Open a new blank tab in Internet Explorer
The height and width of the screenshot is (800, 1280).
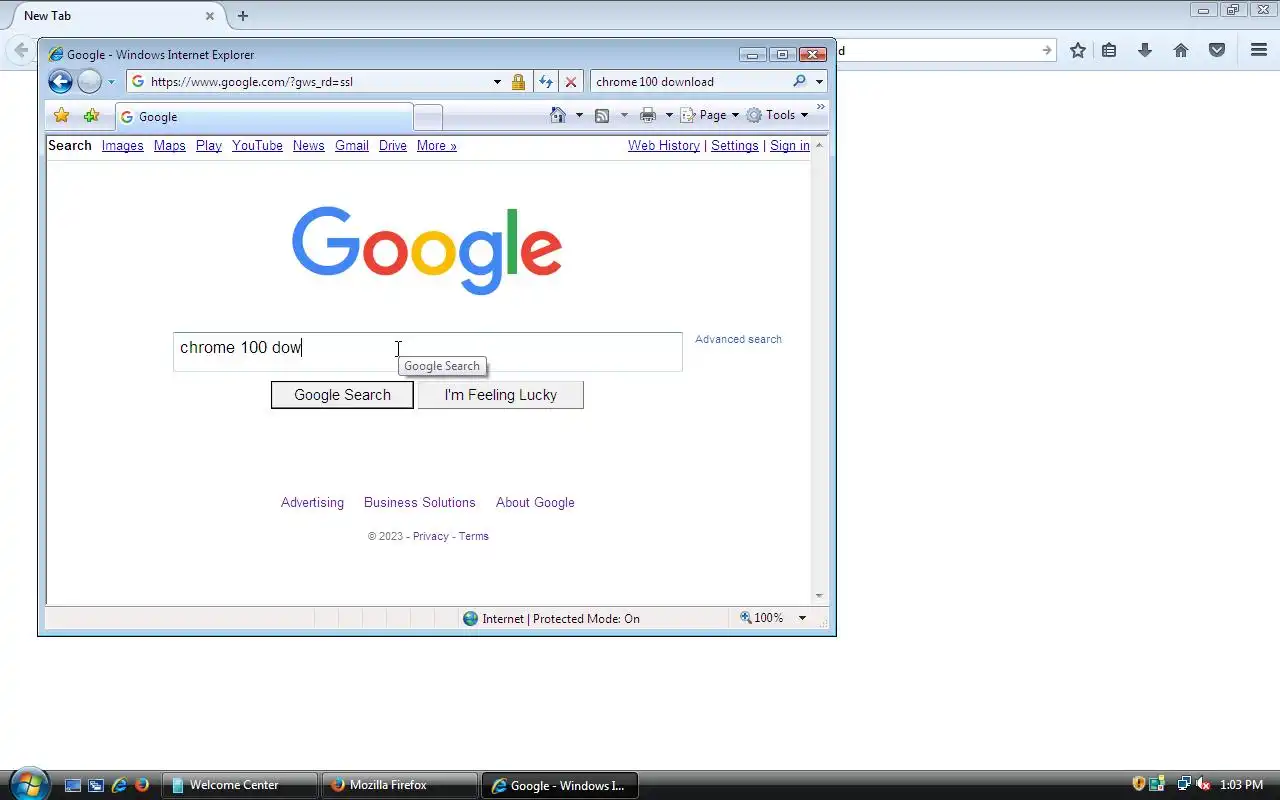click(x=428, y=117)
